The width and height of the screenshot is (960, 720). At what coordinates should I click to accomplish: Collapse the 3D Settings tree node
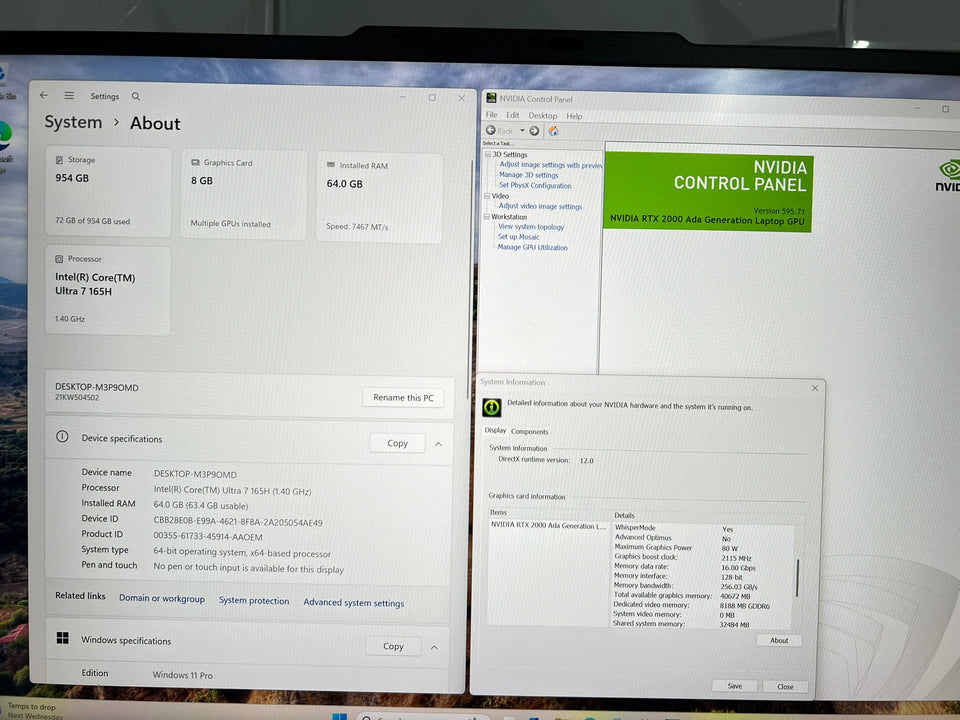click(x=488, y=154)
